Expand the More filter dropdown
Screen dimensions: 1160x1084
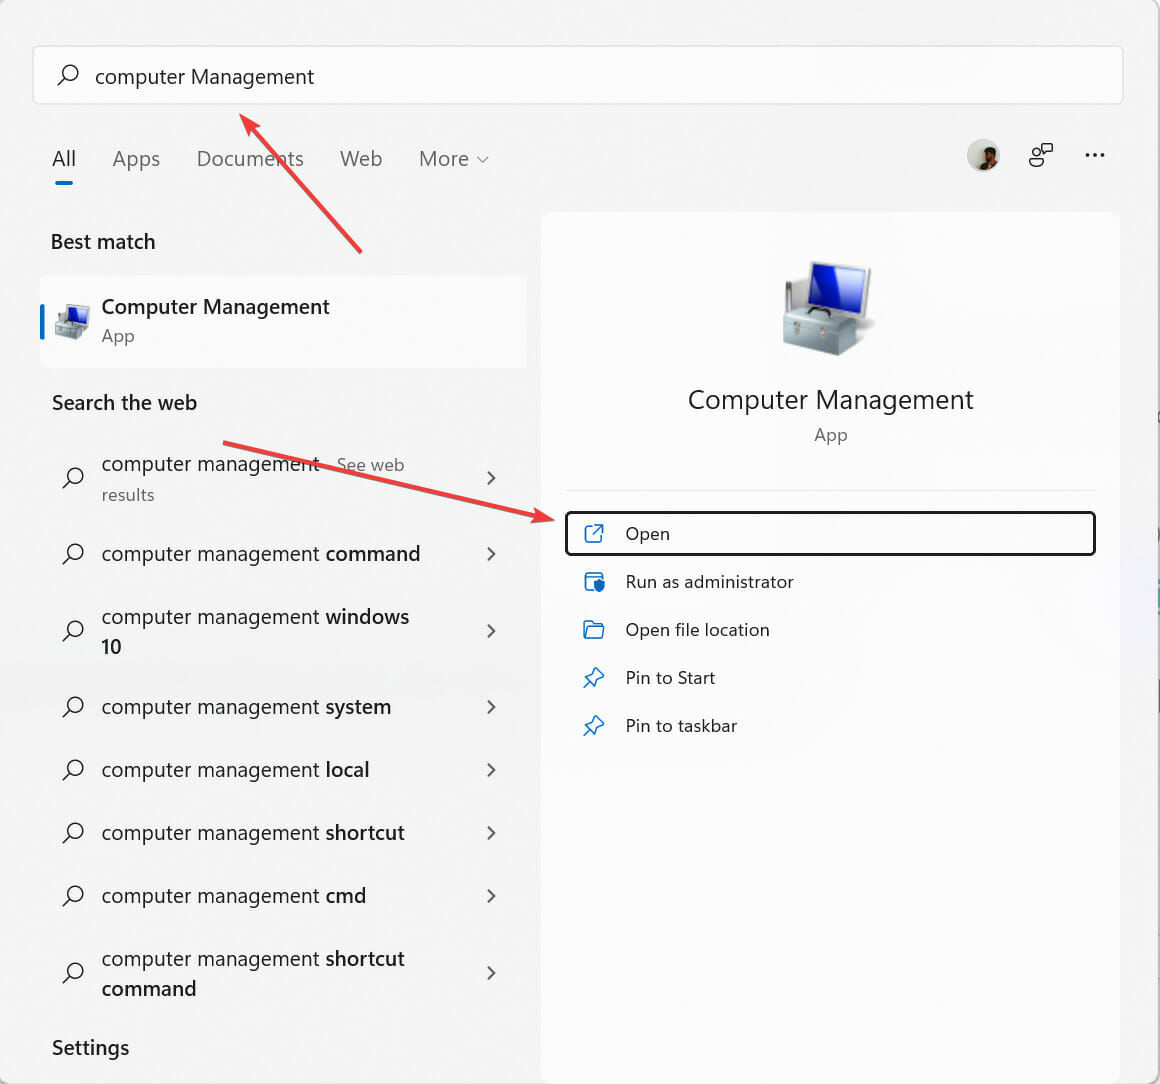coord(453,158)
